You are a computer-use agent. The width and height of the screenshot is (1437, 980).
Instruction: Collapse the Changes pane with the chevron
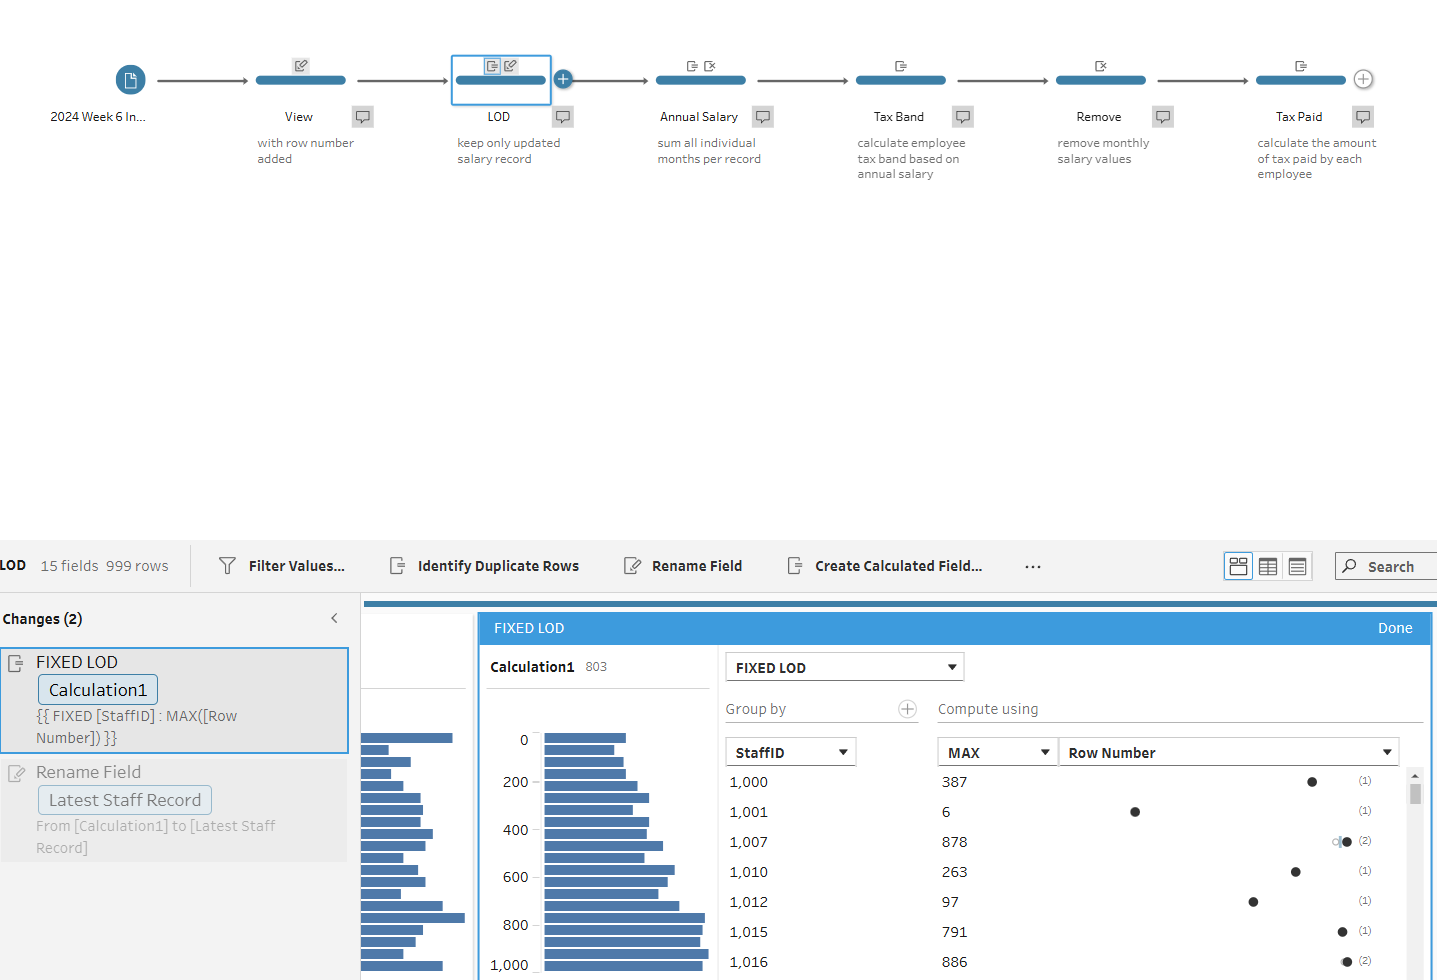(334, 618)
